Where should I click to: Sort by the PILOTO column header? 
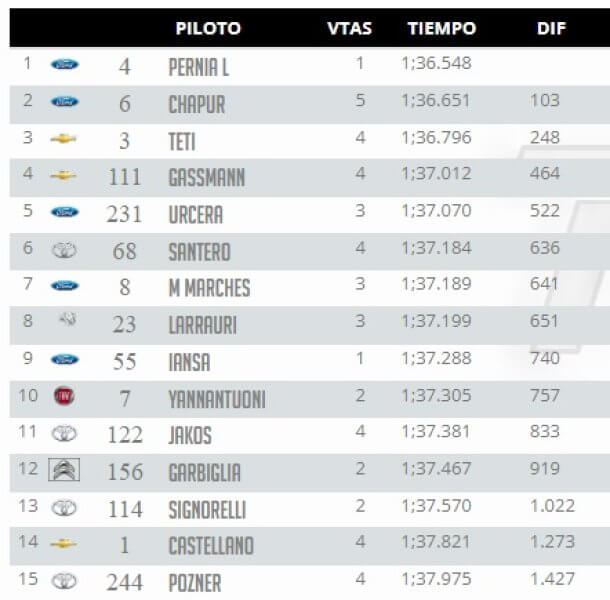coord(208,28)
